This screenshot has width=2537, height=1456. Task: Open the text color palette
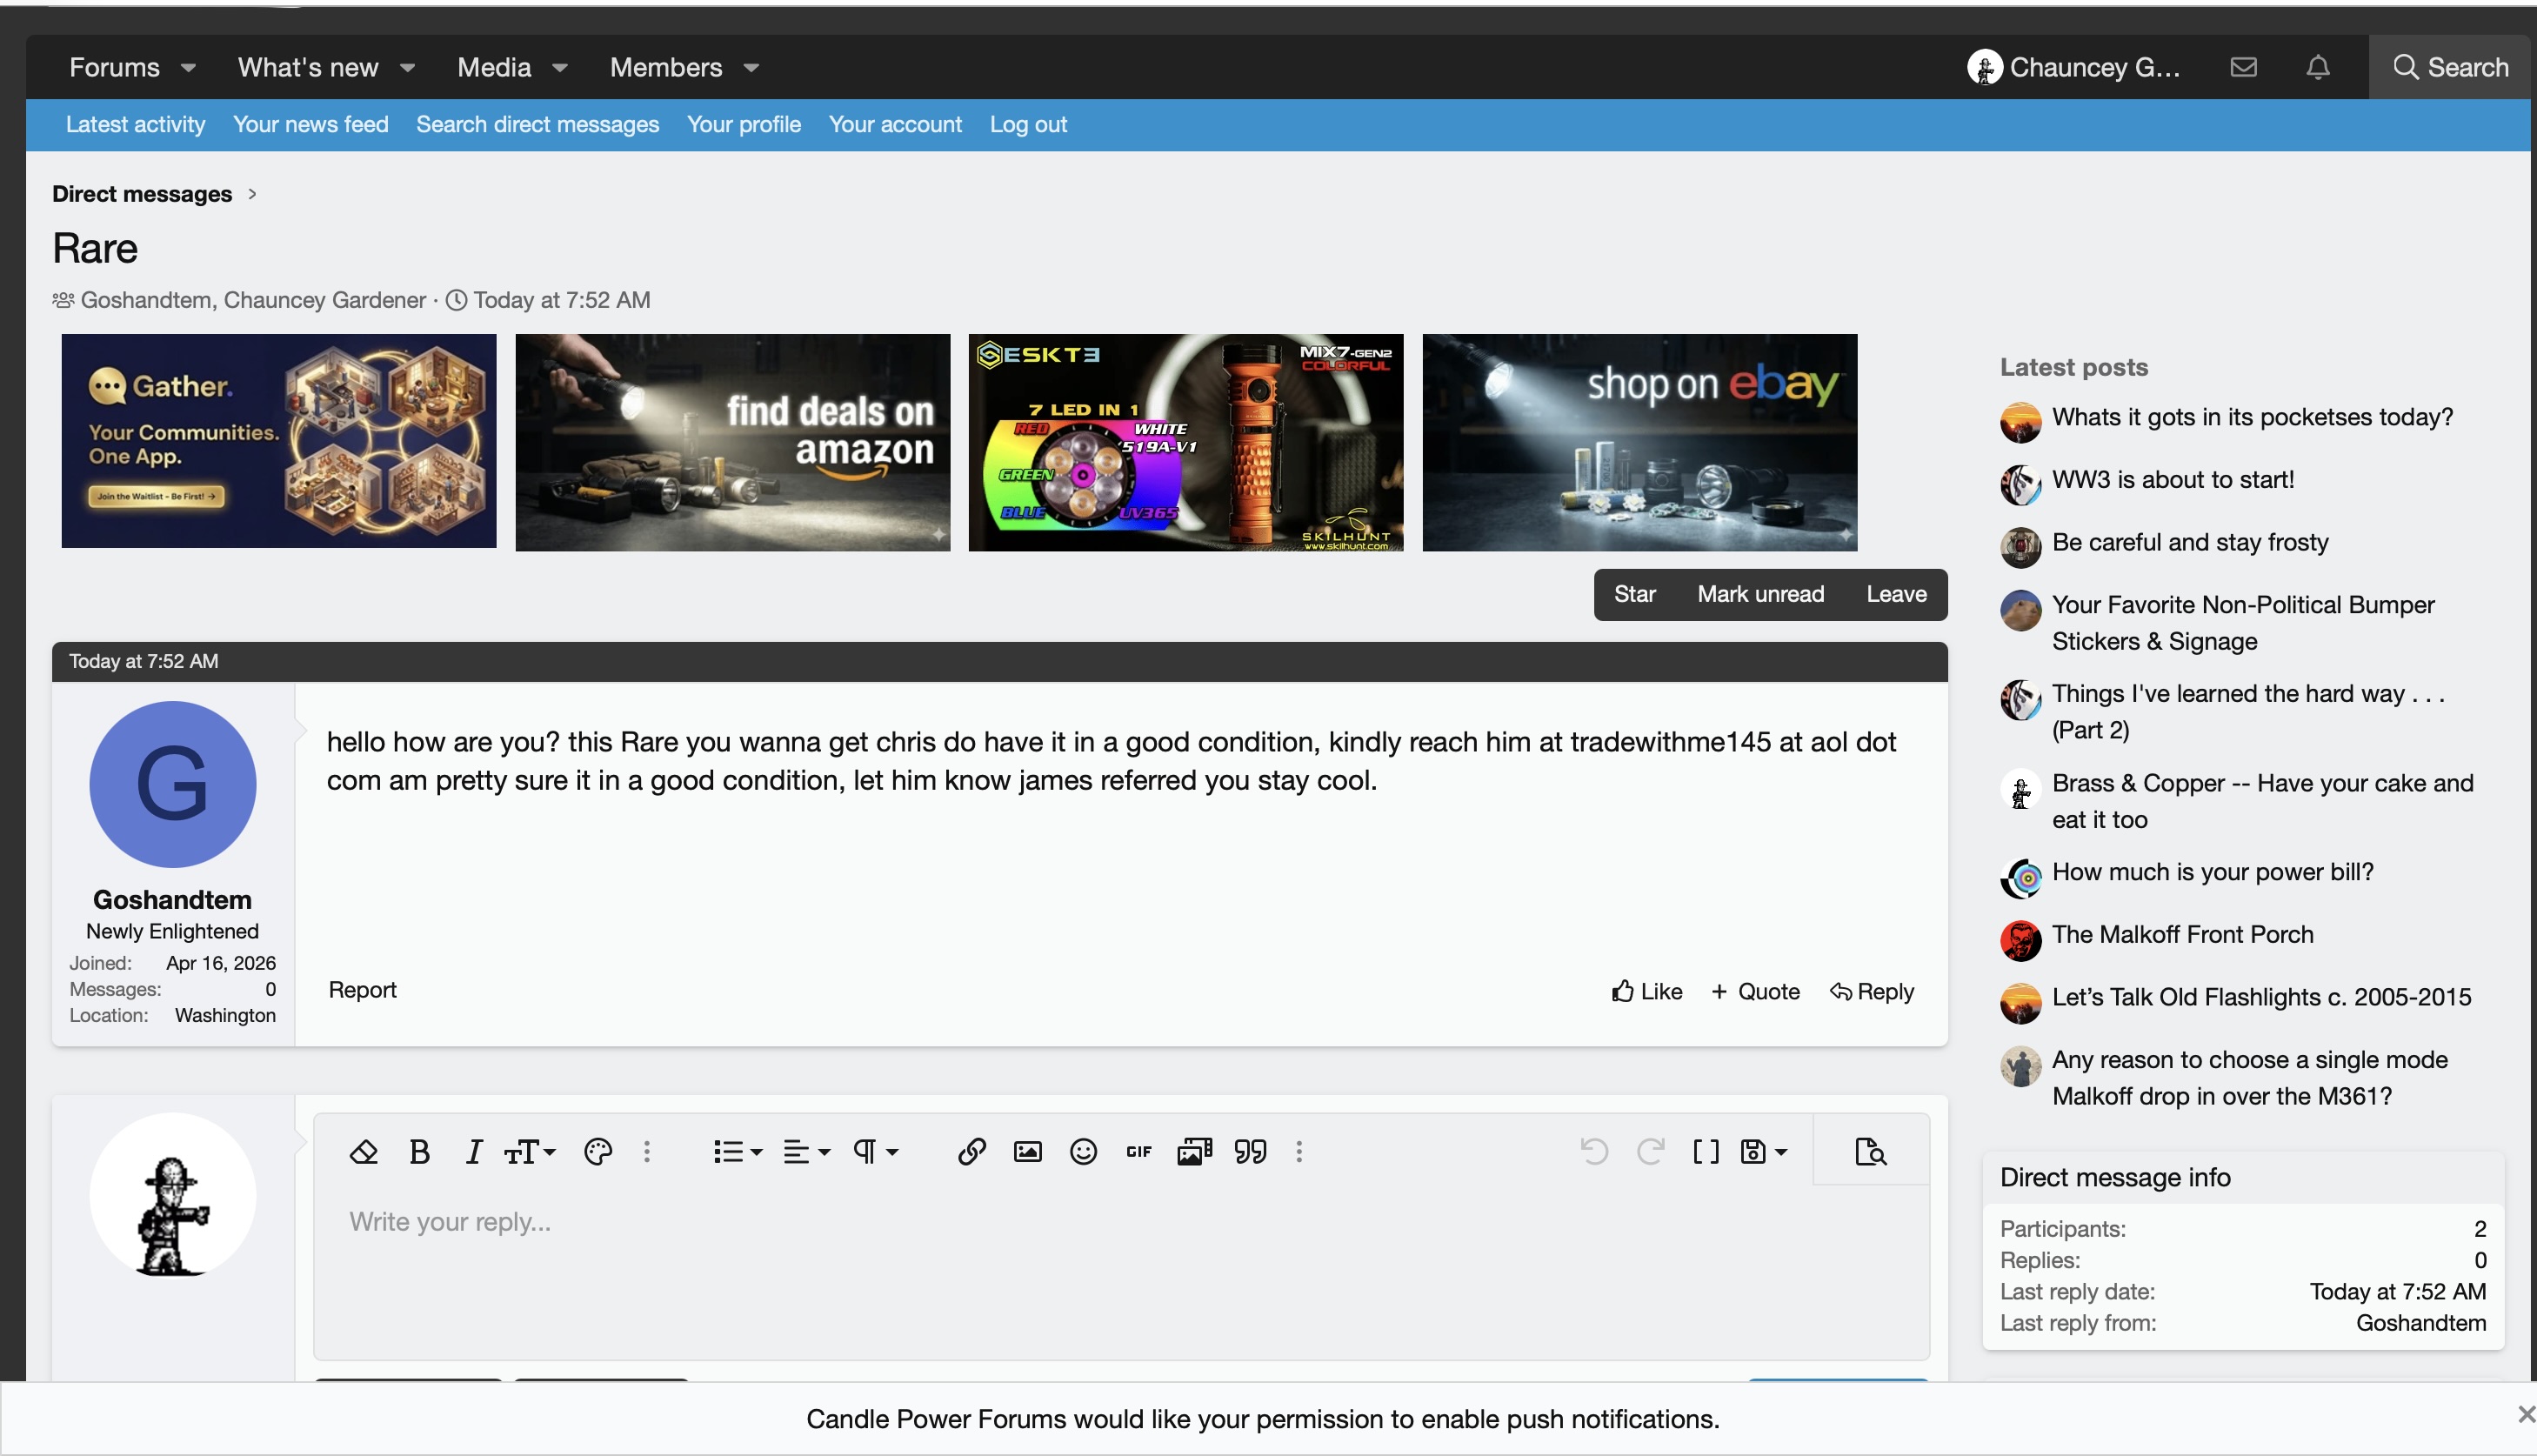(x=598, y=1152)
